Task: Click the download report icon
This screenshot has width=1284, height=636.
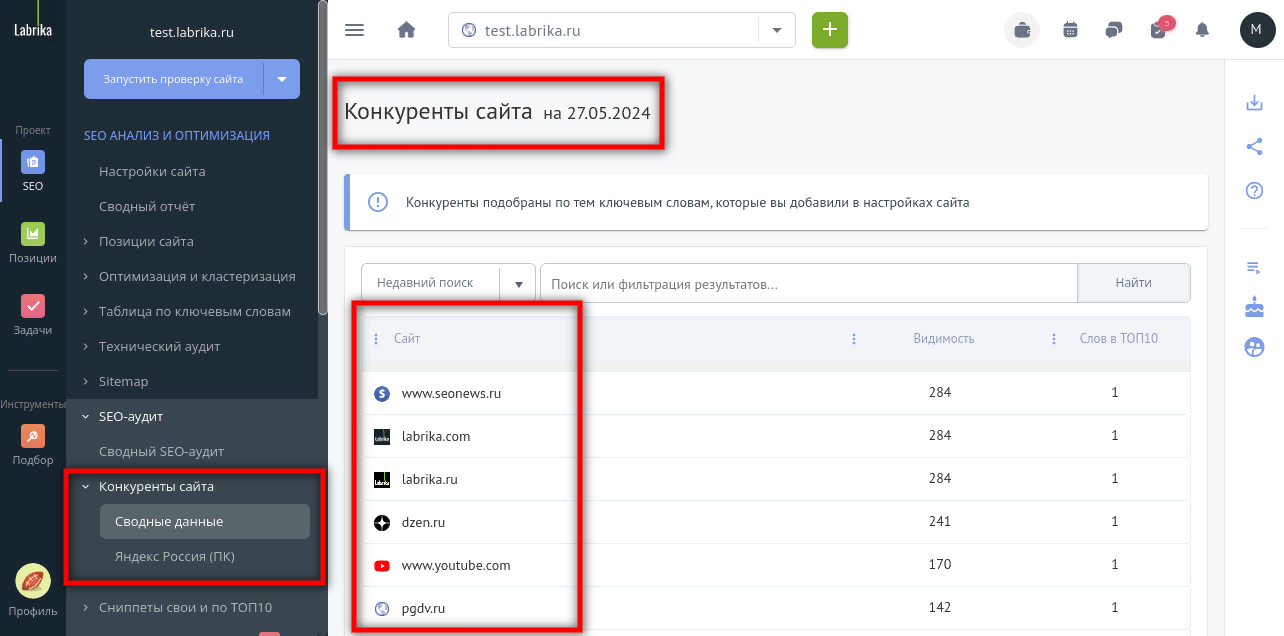Action: pos(1254,103)
